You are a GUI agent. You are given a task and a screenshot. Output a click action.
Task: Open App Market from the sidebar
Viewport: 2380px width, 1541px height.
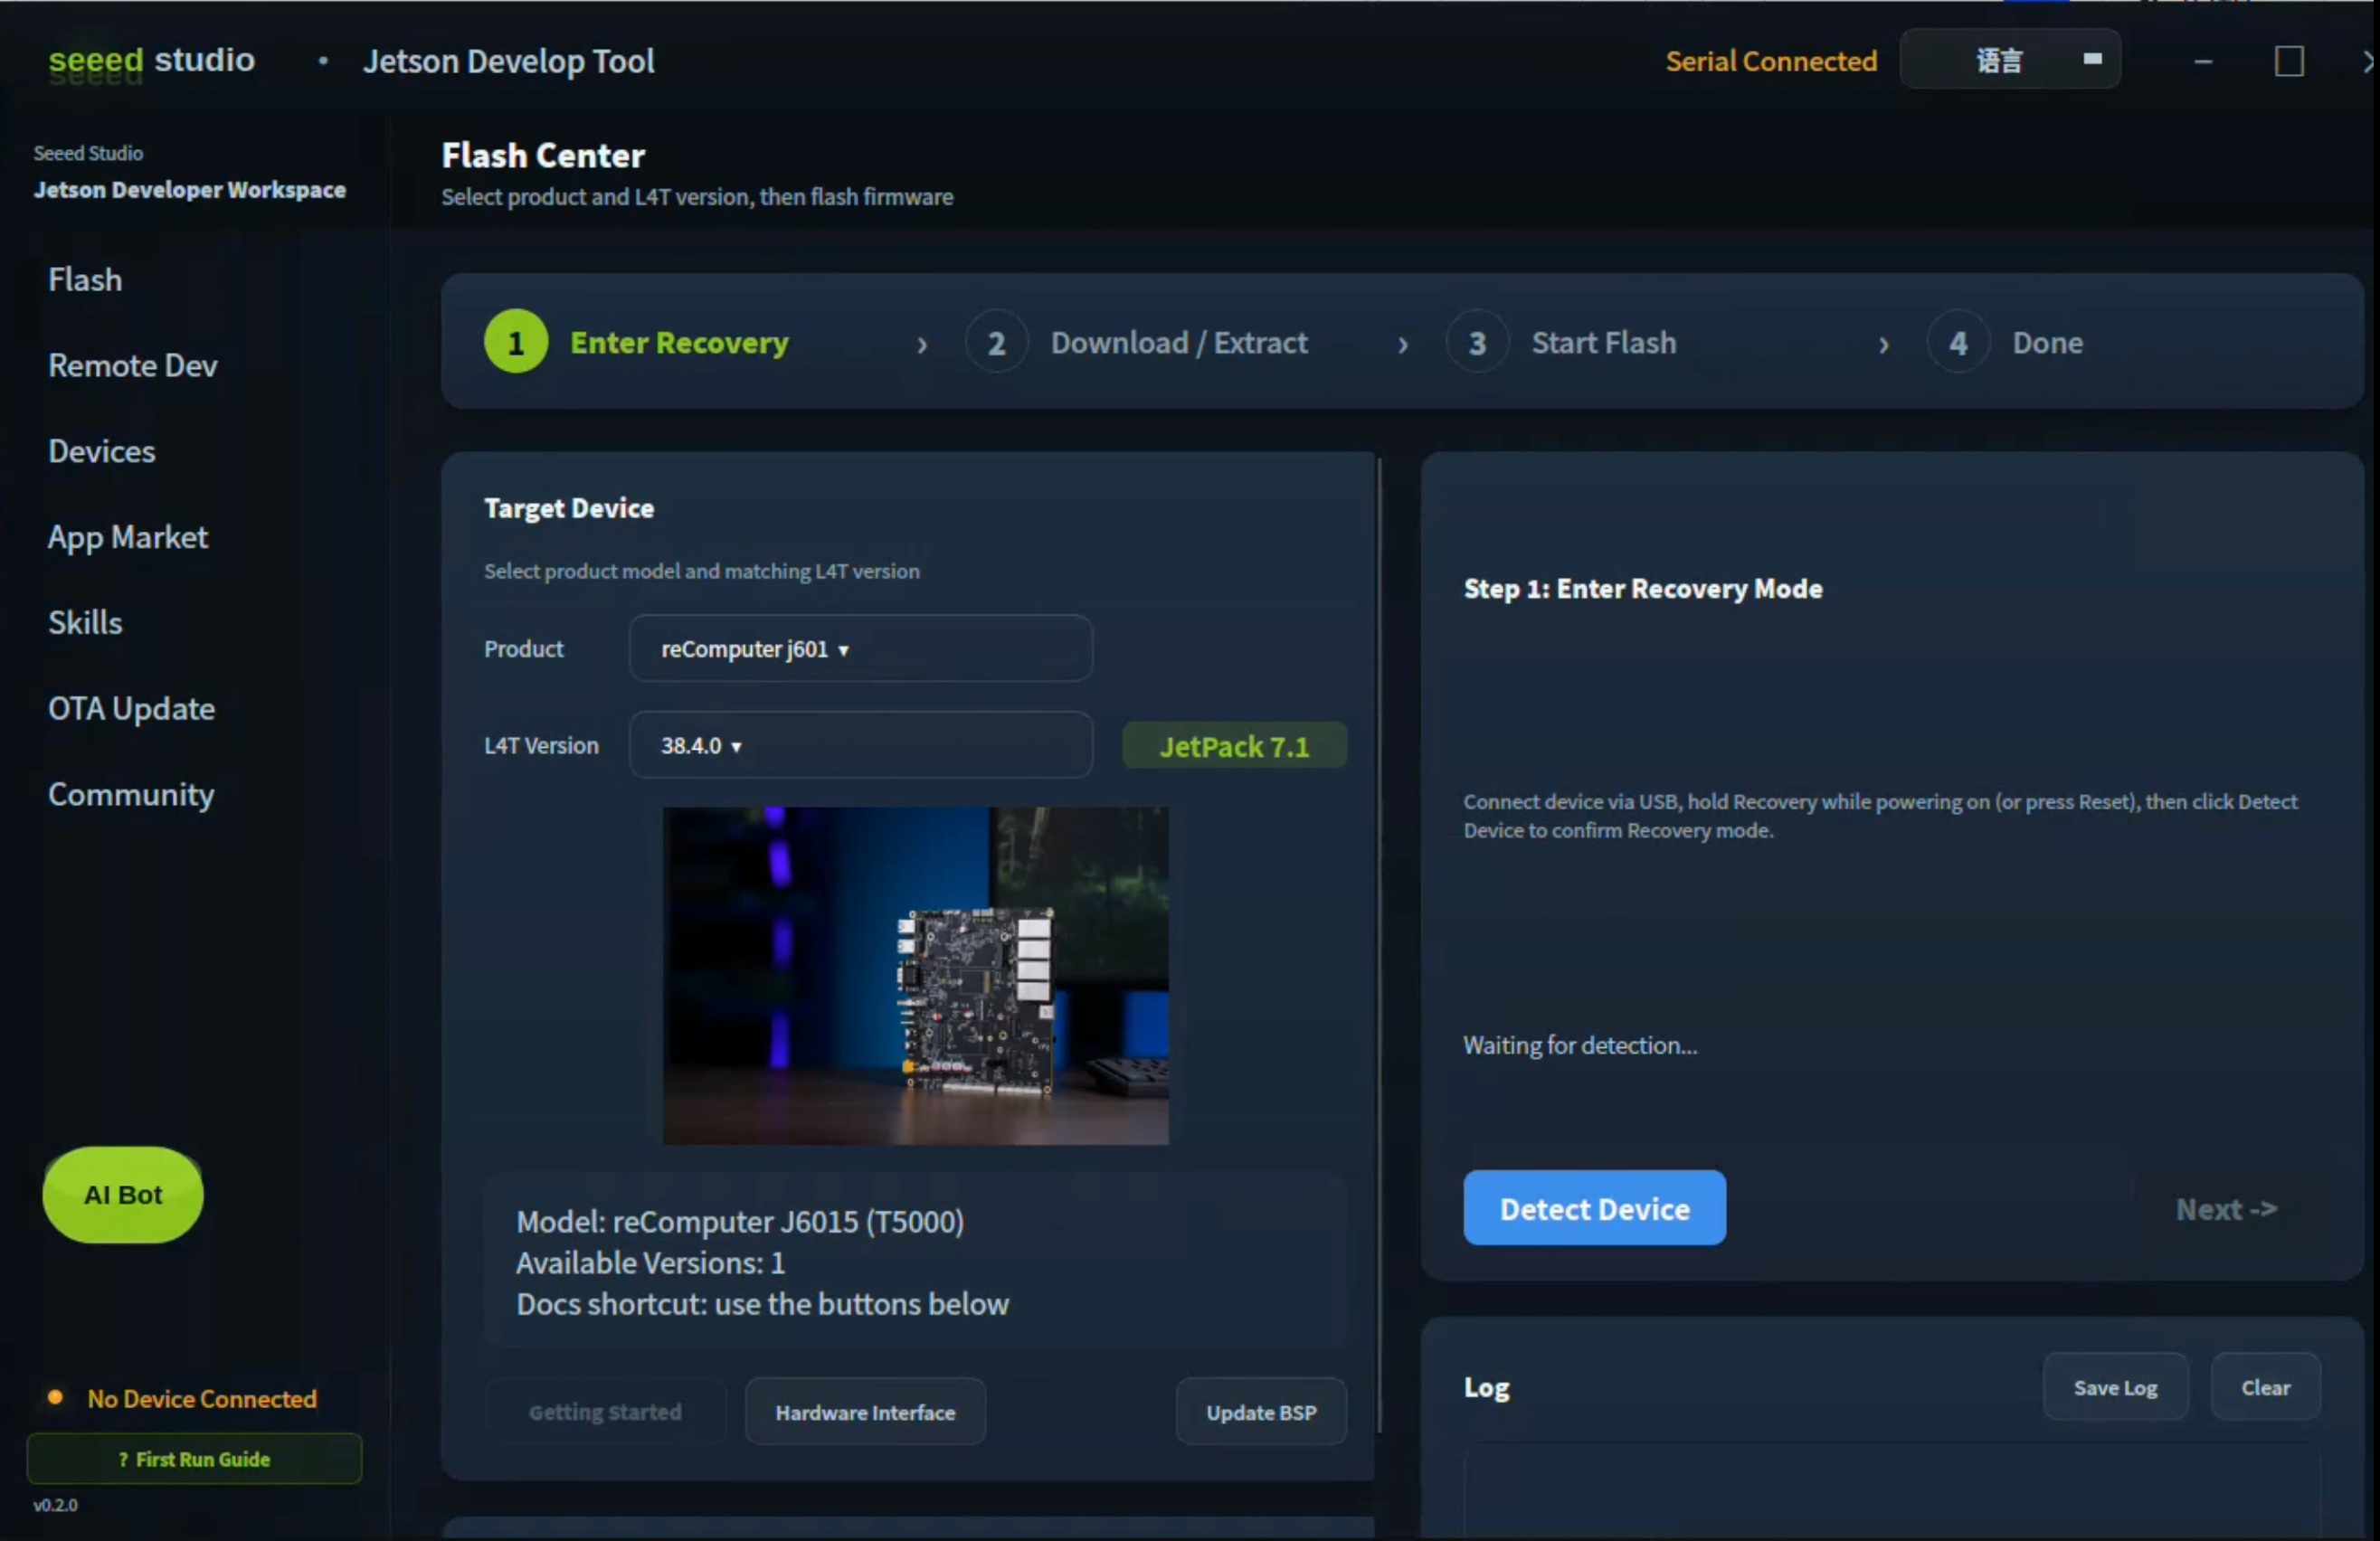tap(128, 538)
